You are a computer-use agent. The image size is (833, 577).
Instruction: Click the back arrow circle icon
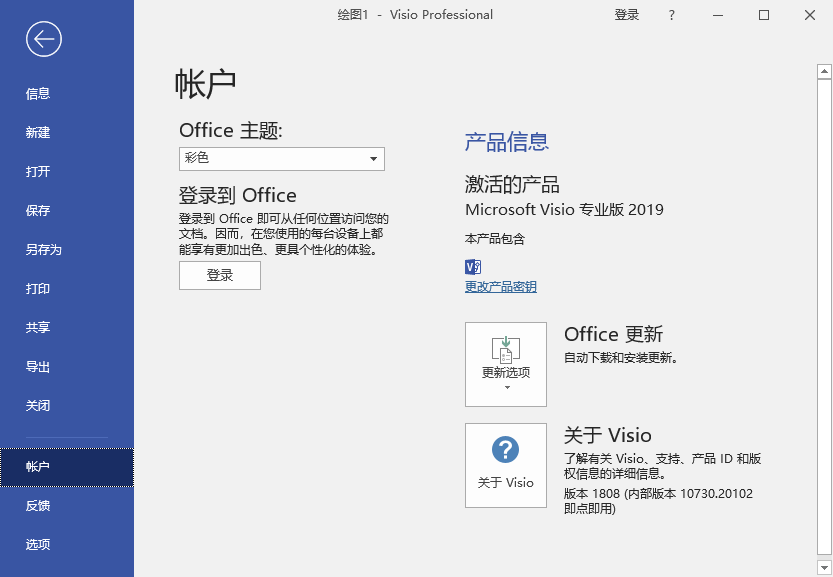[44, 39]
